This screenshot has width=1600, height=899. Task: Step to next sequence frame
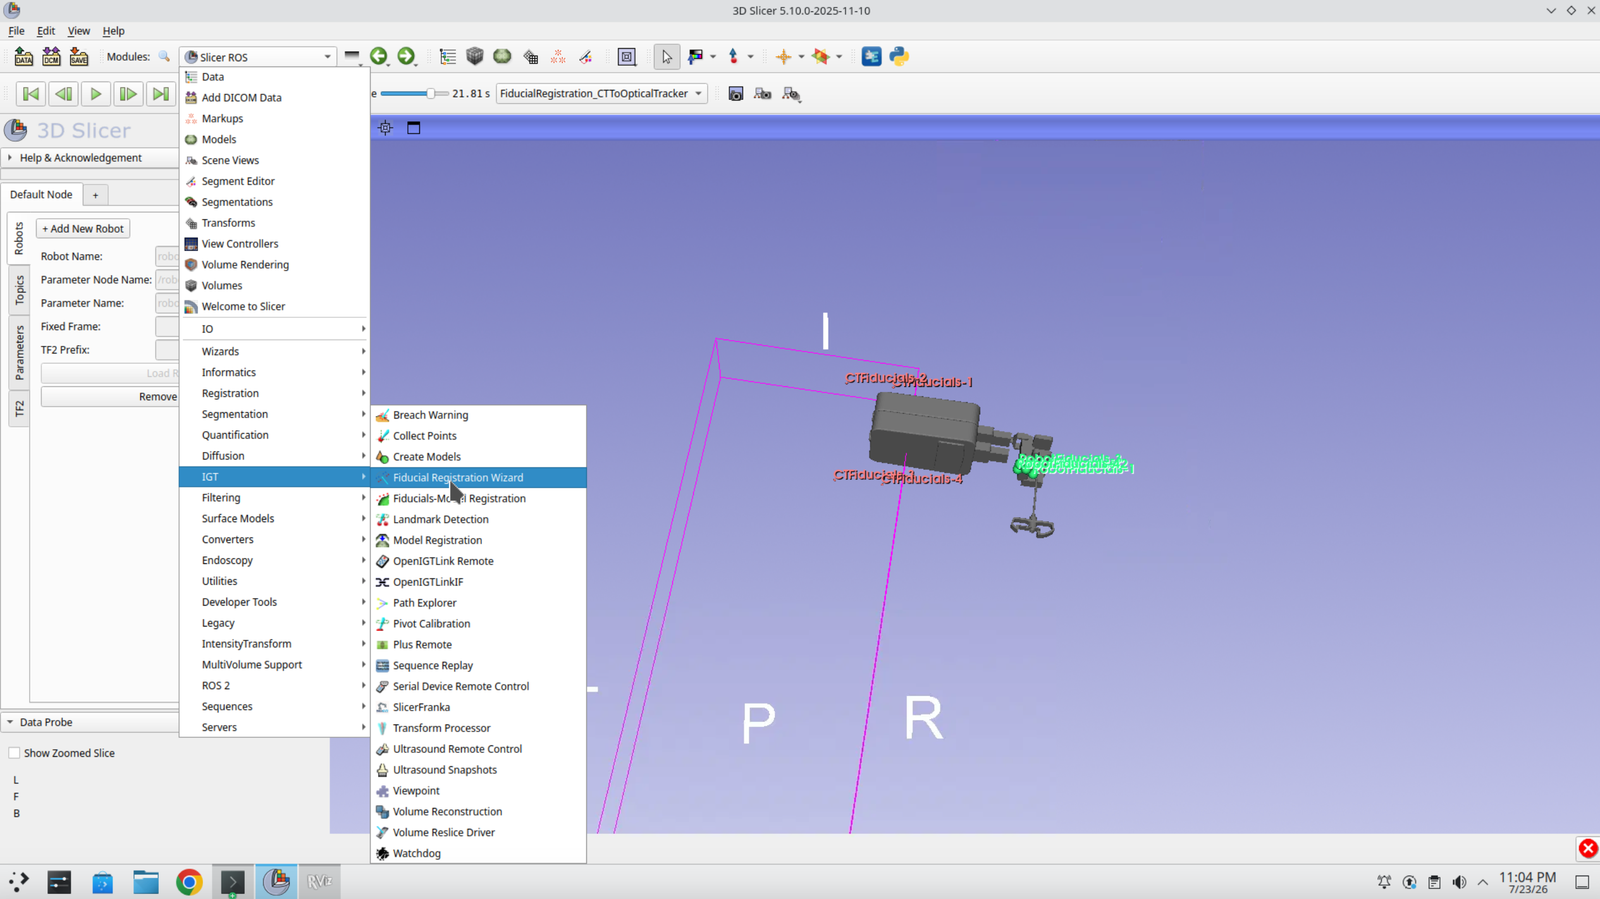coord(128,94)
